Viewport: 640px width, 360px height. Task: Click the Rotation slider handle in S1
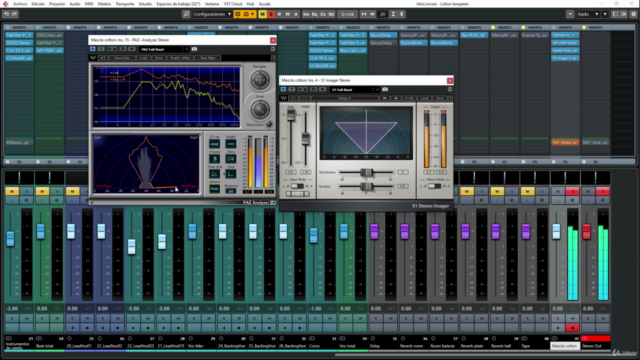click(367, 187)
